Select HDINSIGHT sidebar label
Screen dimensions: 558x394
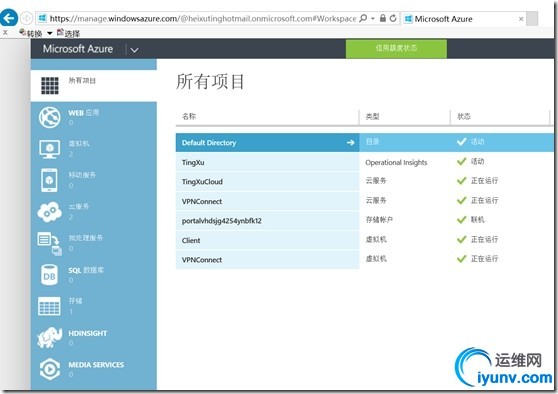[x=88, y=333]
